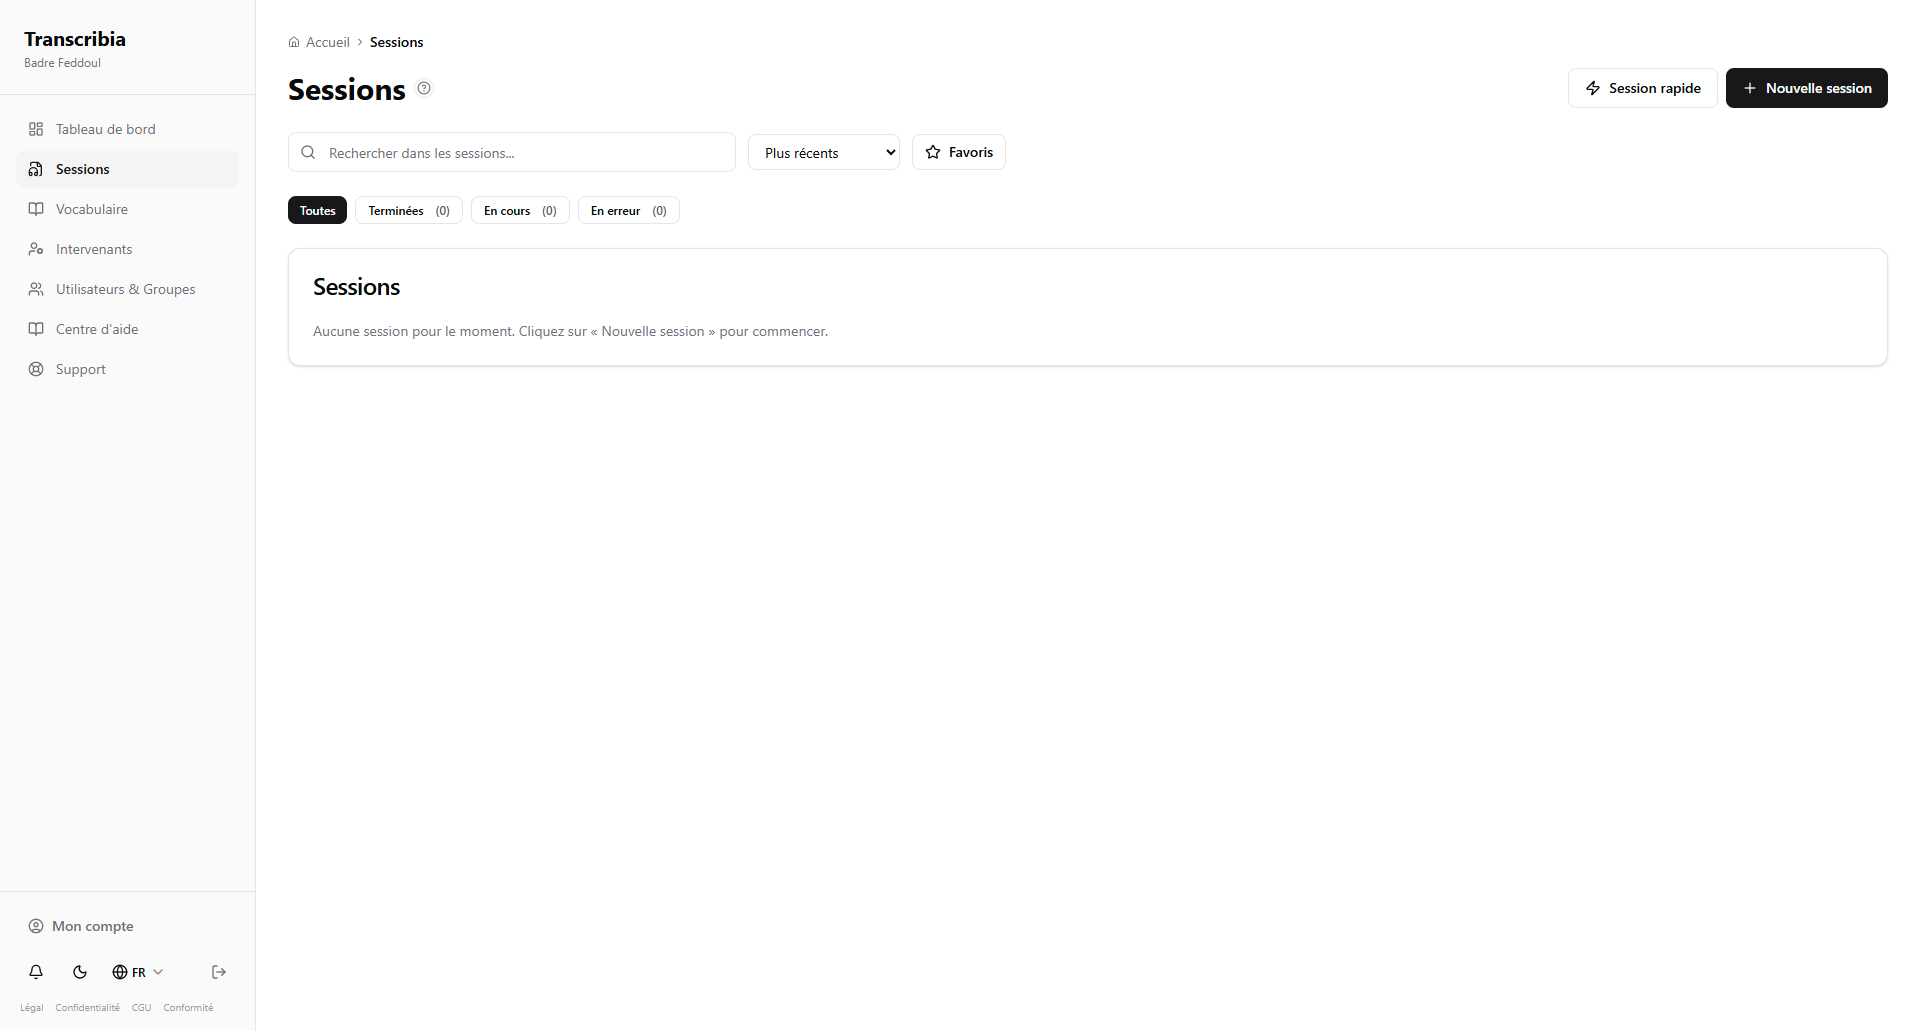Click the star icon on Favoris
Viewport: 1920px width, 1031px height.
tap(933, 152)
